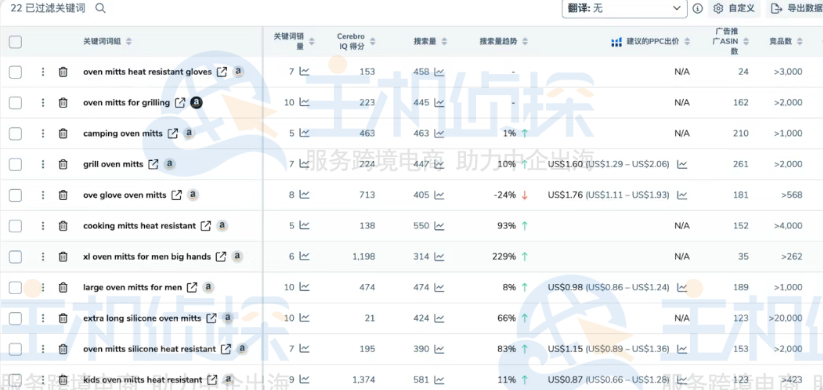The width and height of the screenshot is (823, 390).
Task: Open row options menu for 'extra long silicone oven mitts'
Action: point(43,318)
